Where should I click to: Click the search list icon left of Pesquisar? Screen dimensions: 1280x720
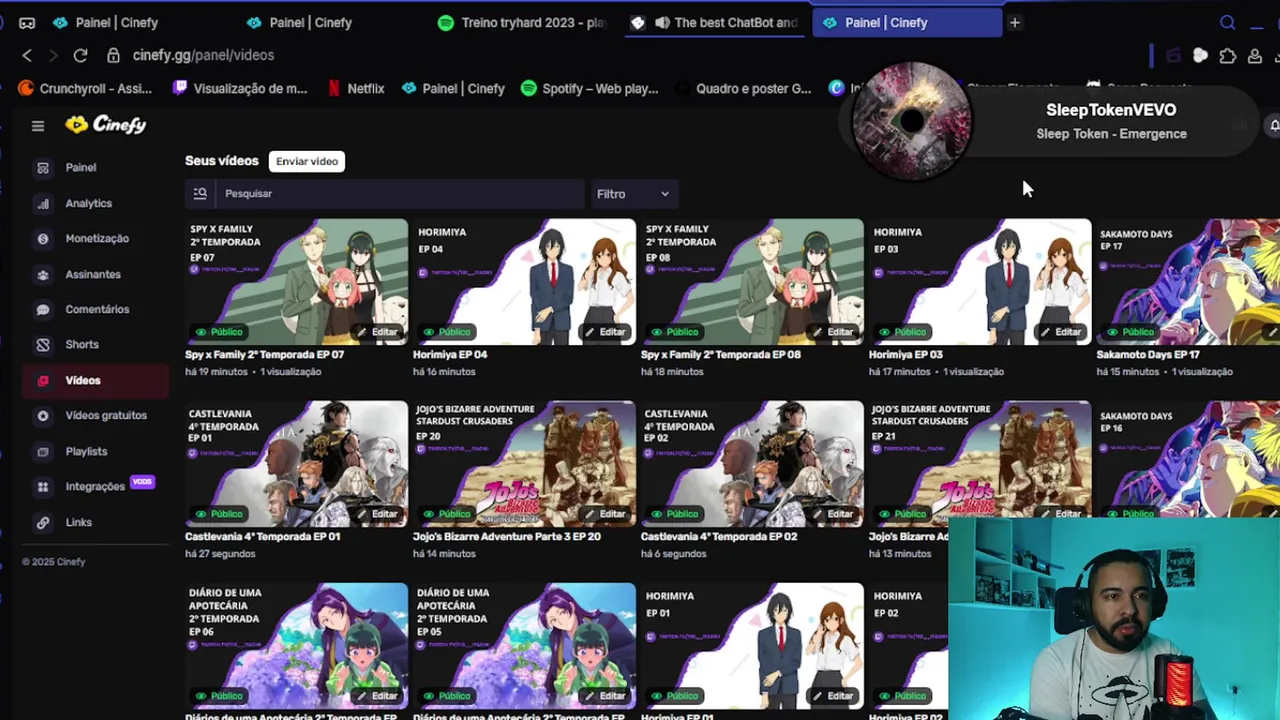[x=200, y=193]
